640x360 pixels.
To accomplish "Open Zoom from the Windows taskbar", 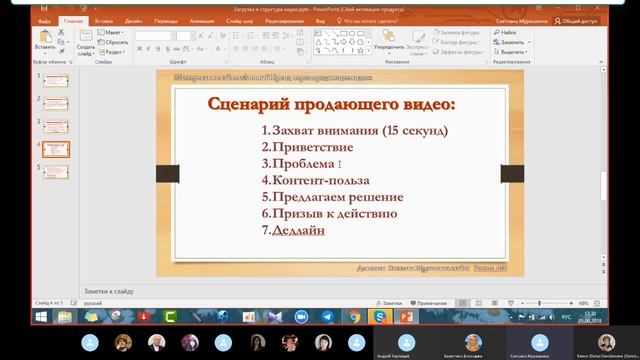I will click(x=301, y=317).
